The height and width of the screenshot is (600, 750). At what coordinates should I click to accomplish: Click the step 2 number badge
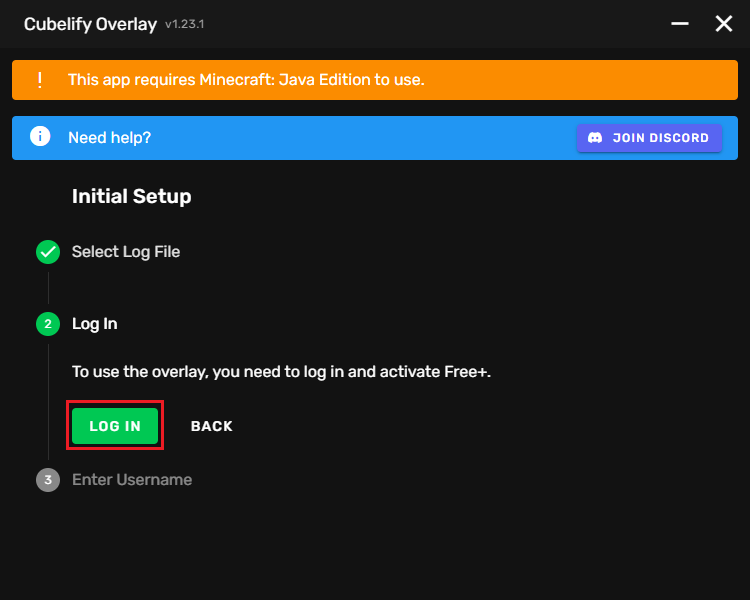[48, 324]
